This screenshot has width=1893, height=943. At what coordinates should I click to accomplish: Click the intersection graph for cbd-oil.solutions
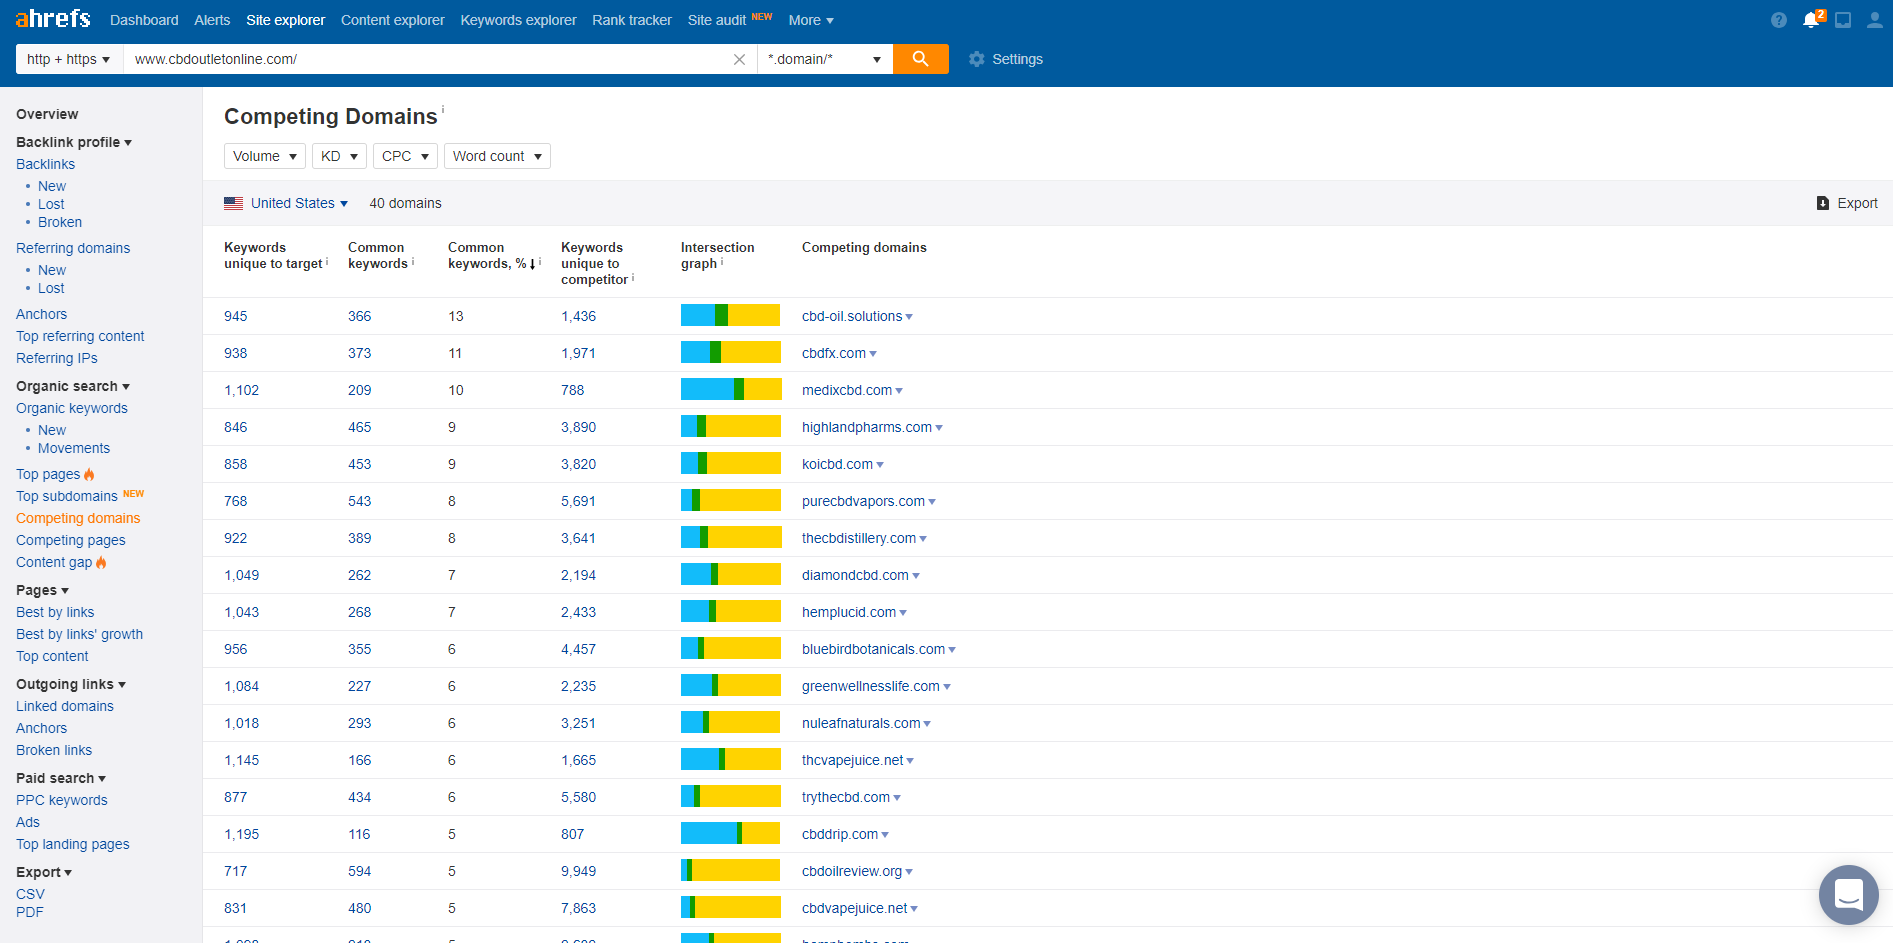point(730,316)
